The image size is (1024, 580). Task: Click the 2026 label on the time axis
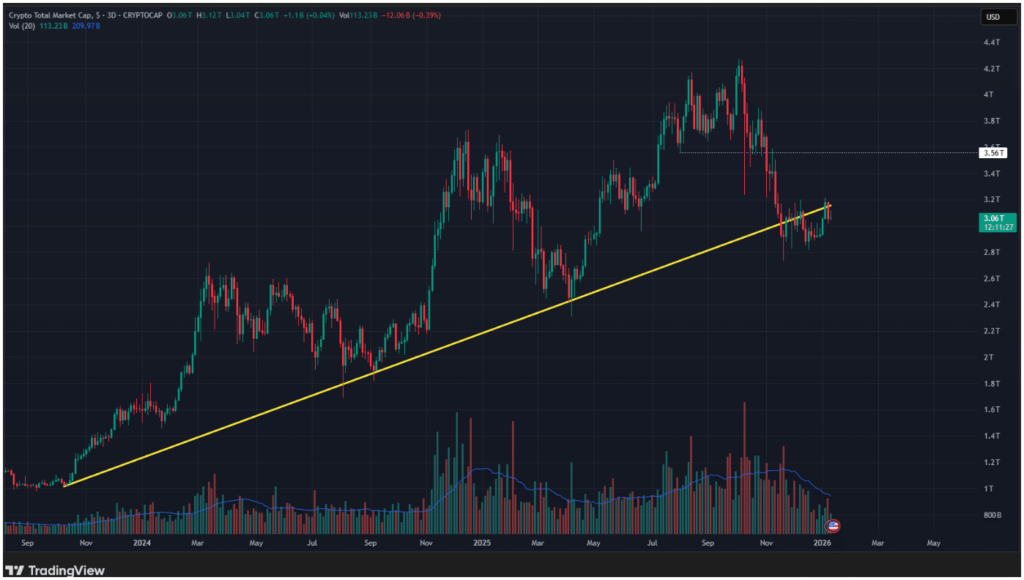(824, 544)
